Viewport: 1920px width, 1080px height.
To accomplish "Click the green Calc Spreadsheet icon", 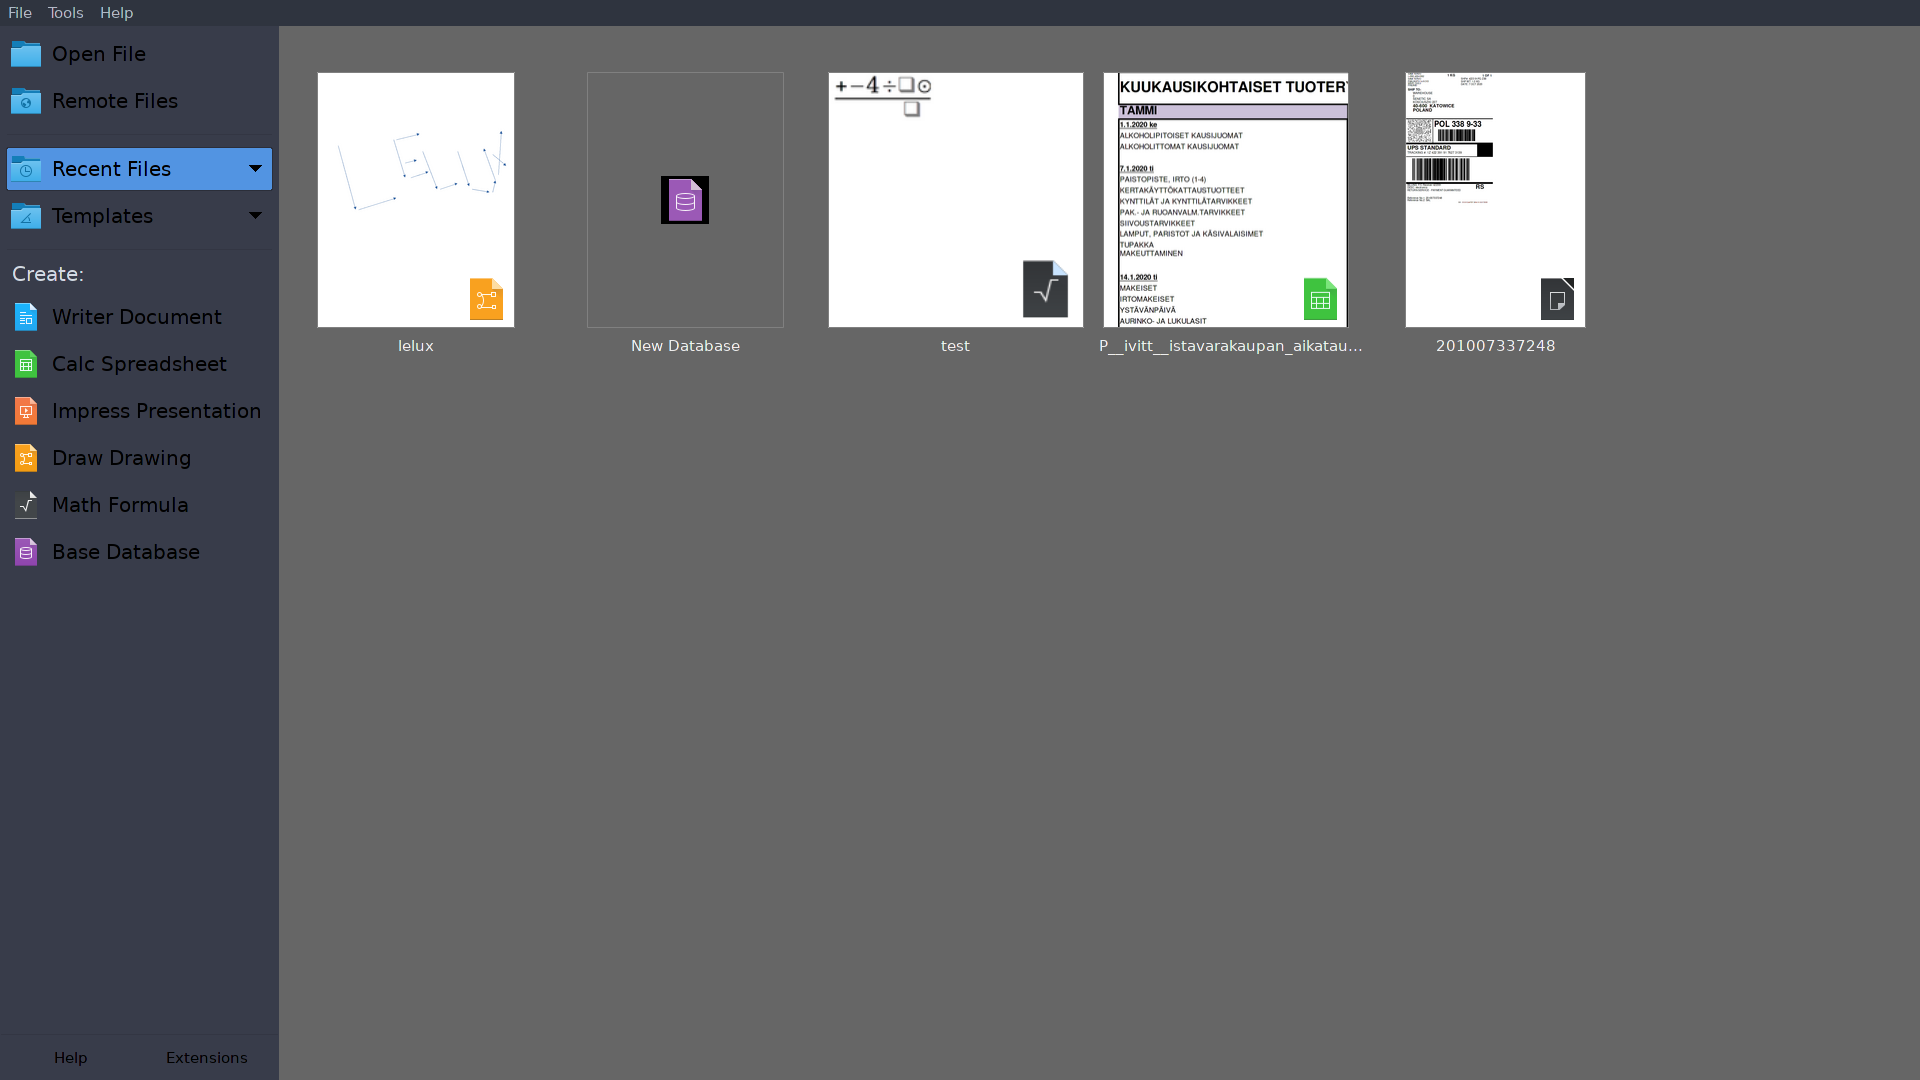I will pos(26,364).
